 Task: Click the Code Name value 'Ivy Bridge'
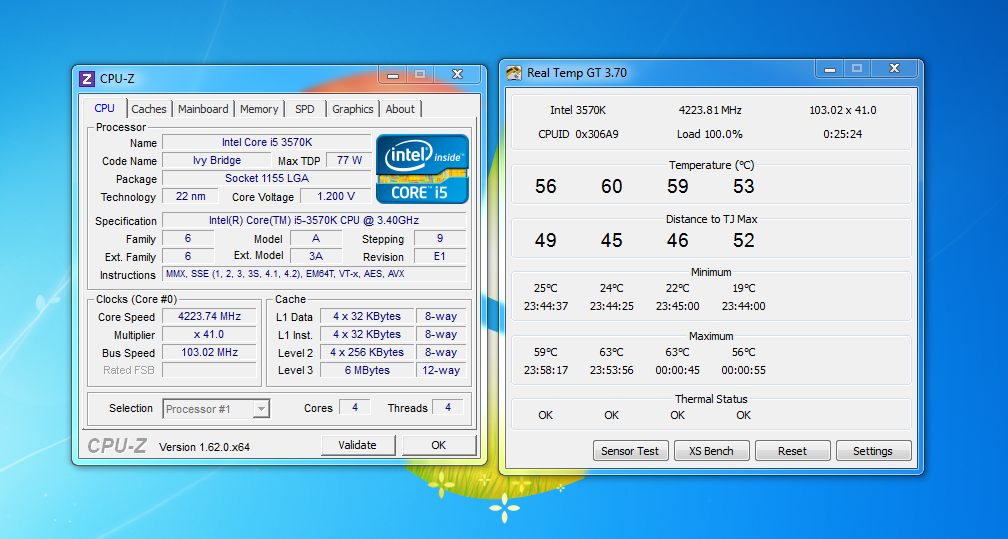(x=217, y=160)
